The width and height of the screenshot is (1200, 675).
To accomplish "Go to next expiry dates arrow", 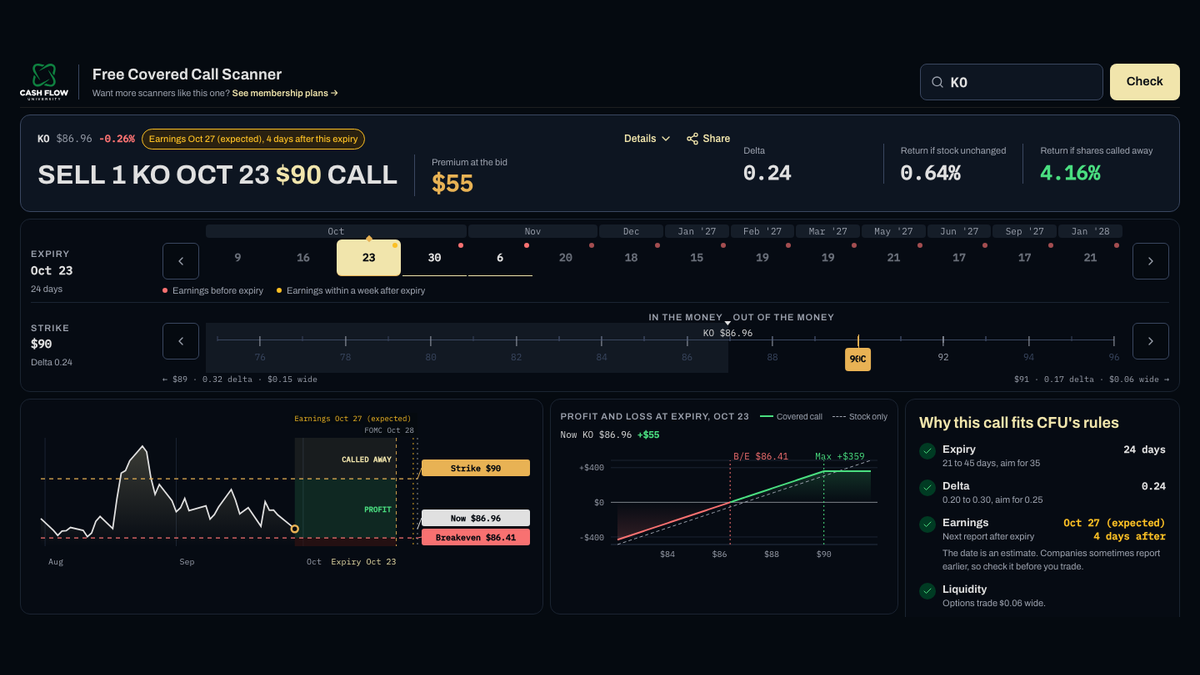I will tap(1150, 260).
